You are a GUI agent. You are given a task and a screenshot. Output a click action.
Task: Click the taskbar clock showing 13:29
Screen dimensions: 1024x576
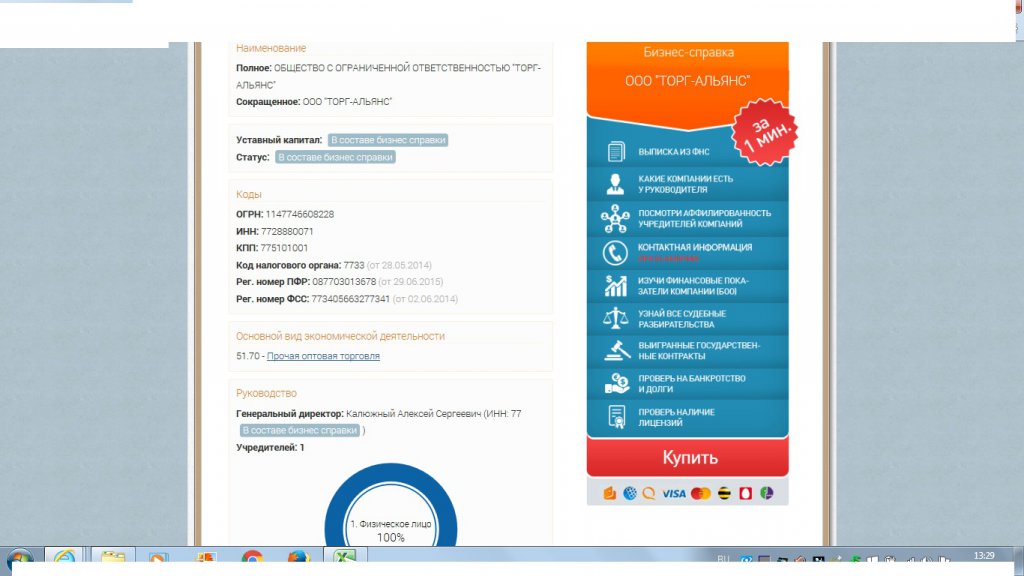point(984,556)
